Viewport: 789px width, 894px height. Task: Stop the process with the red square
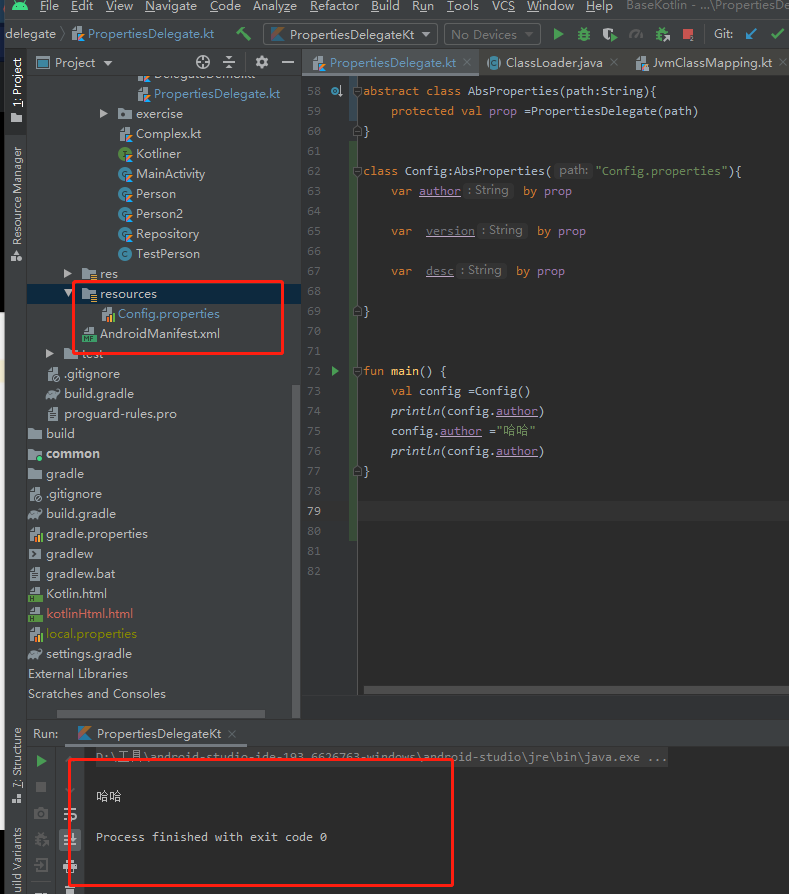(x=688, y=35)
